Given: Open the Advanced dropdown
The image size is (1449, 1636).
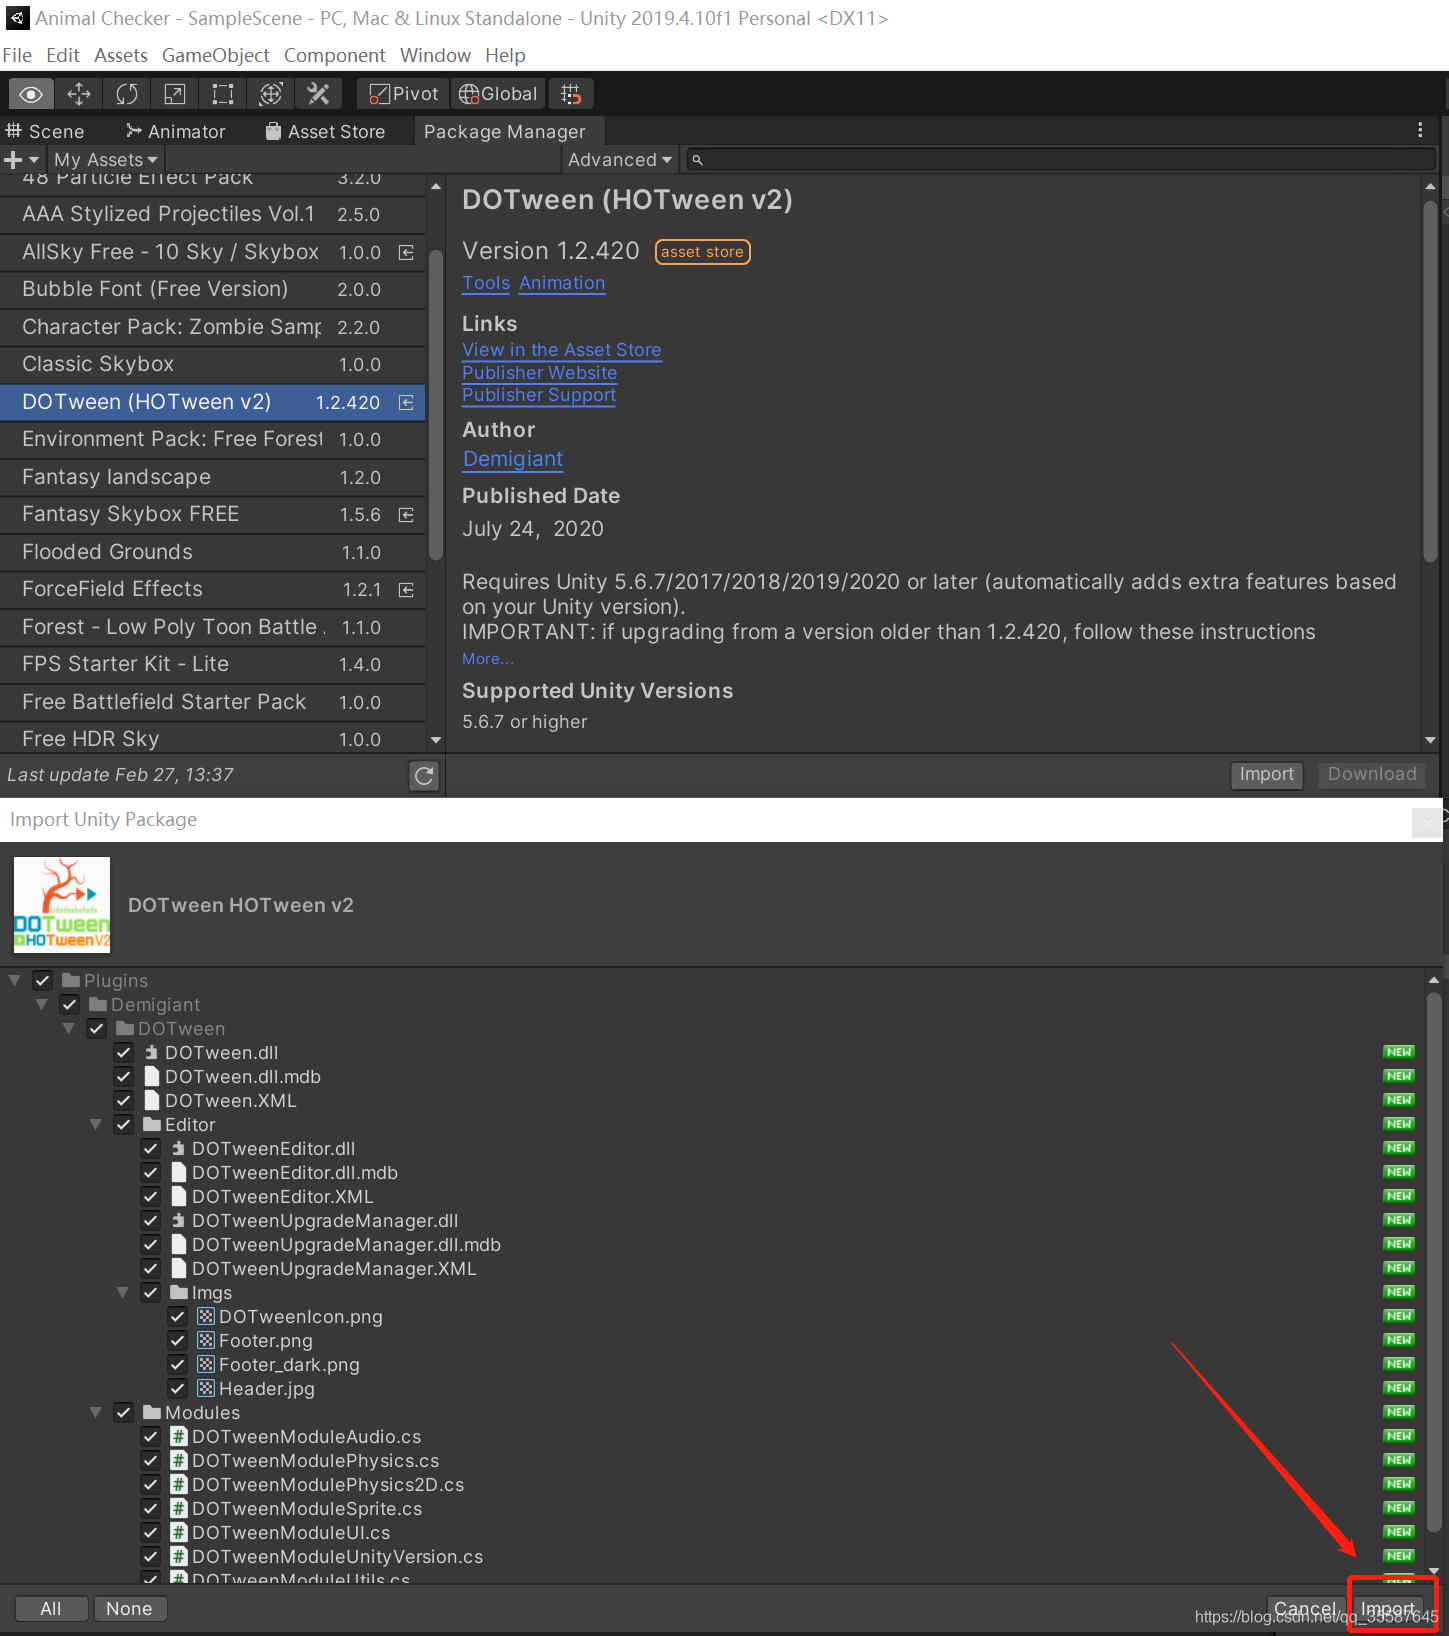Looking at the screenshot, I should pyautogui.click(x=620, y=160).
